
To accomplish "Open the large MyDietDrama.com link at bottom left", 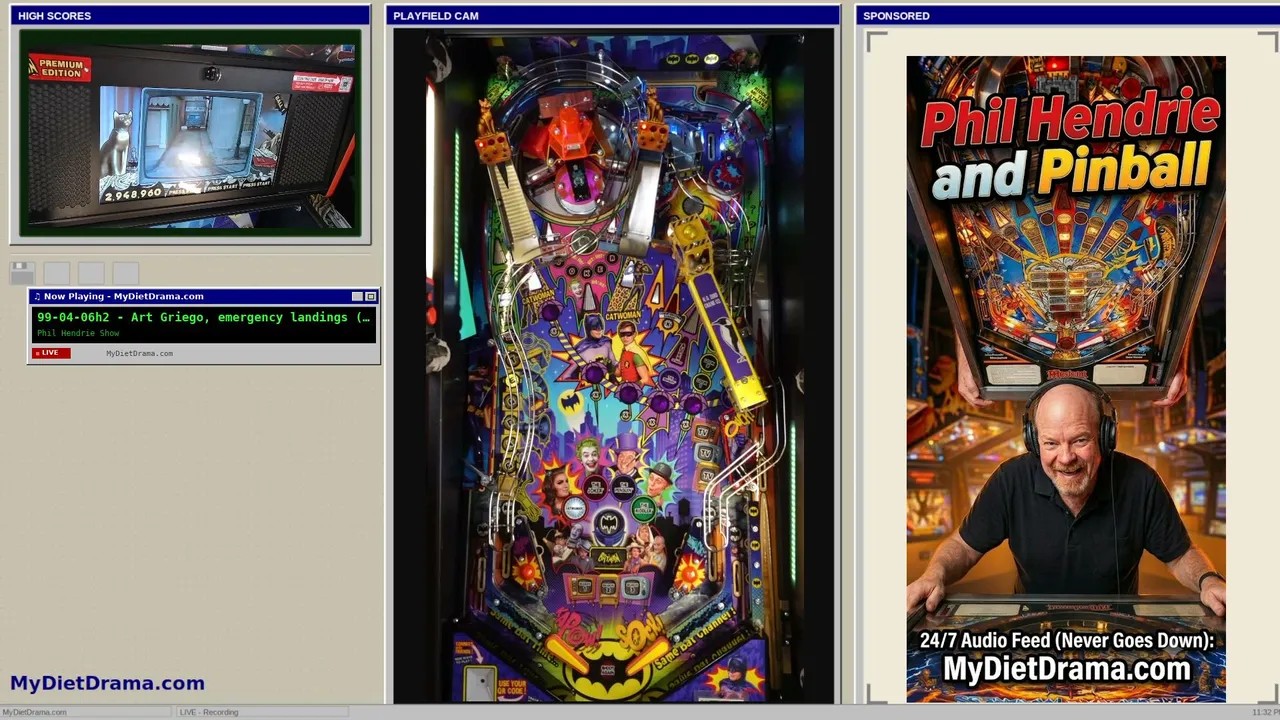I will click(107, 683).
